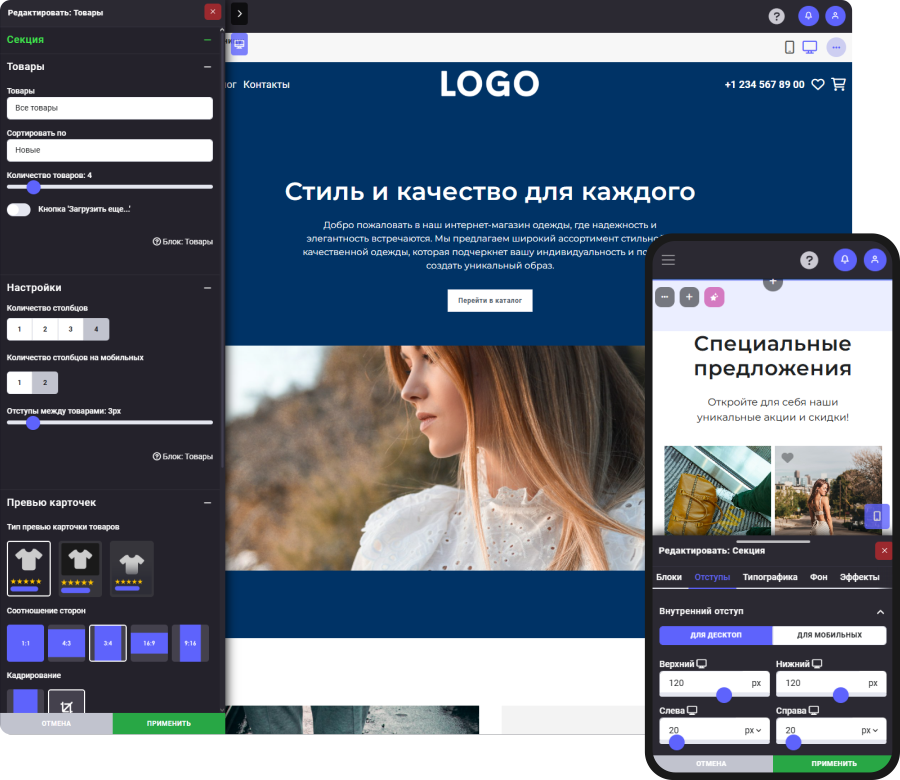Choose the 9:16 aspect ratio option

189,643
